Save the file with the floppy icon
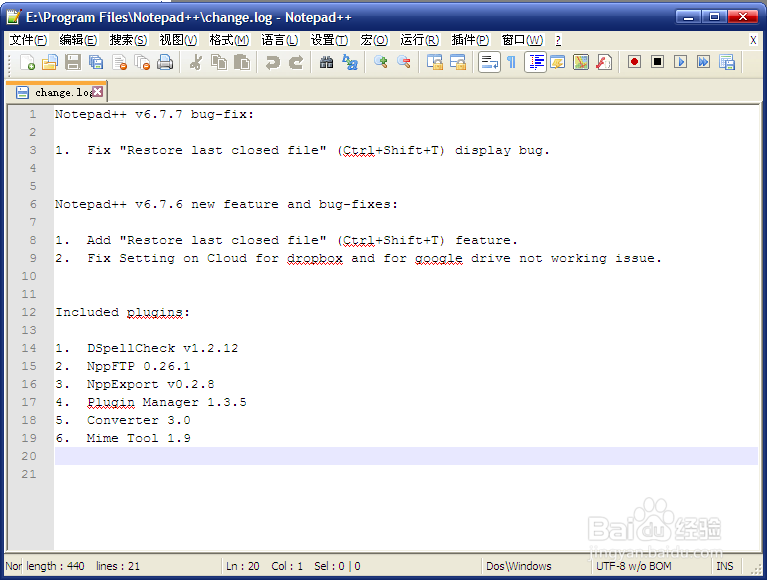Image resolution: width=767 pixels, height=580 pixels. tap(73, 62)
